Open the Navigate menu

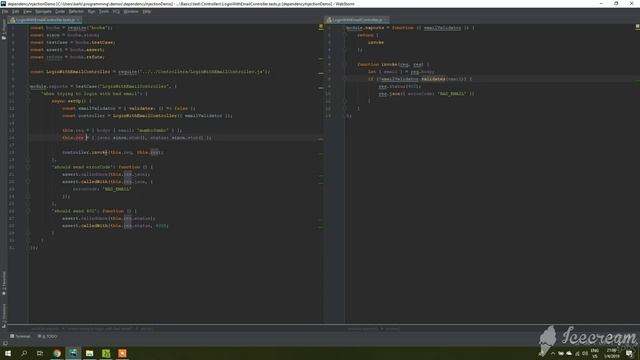coord(43,11)
